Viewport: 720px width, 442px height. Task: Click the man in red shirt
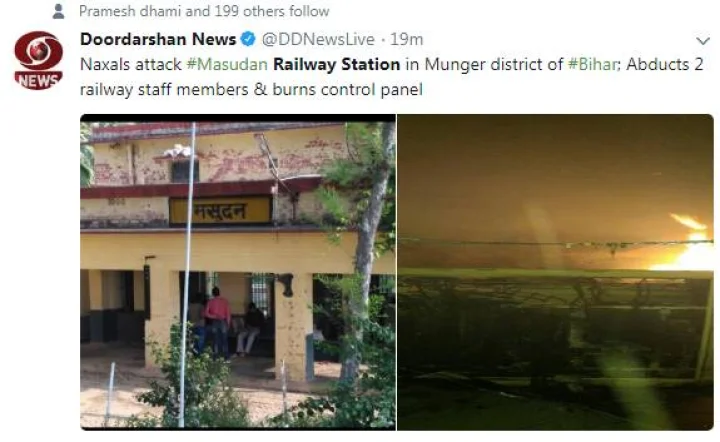(218, 322)
